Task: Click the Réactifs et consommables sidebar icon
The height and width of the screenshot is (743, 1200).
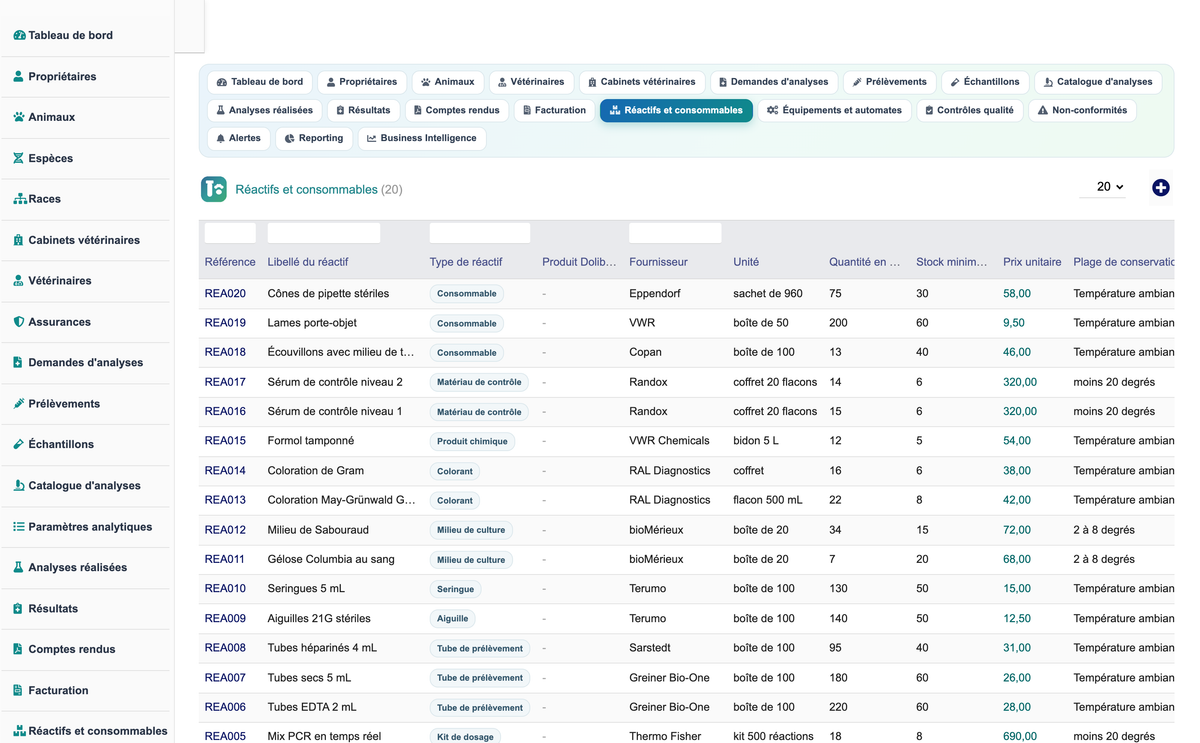Action: click(x=19, y=731)
